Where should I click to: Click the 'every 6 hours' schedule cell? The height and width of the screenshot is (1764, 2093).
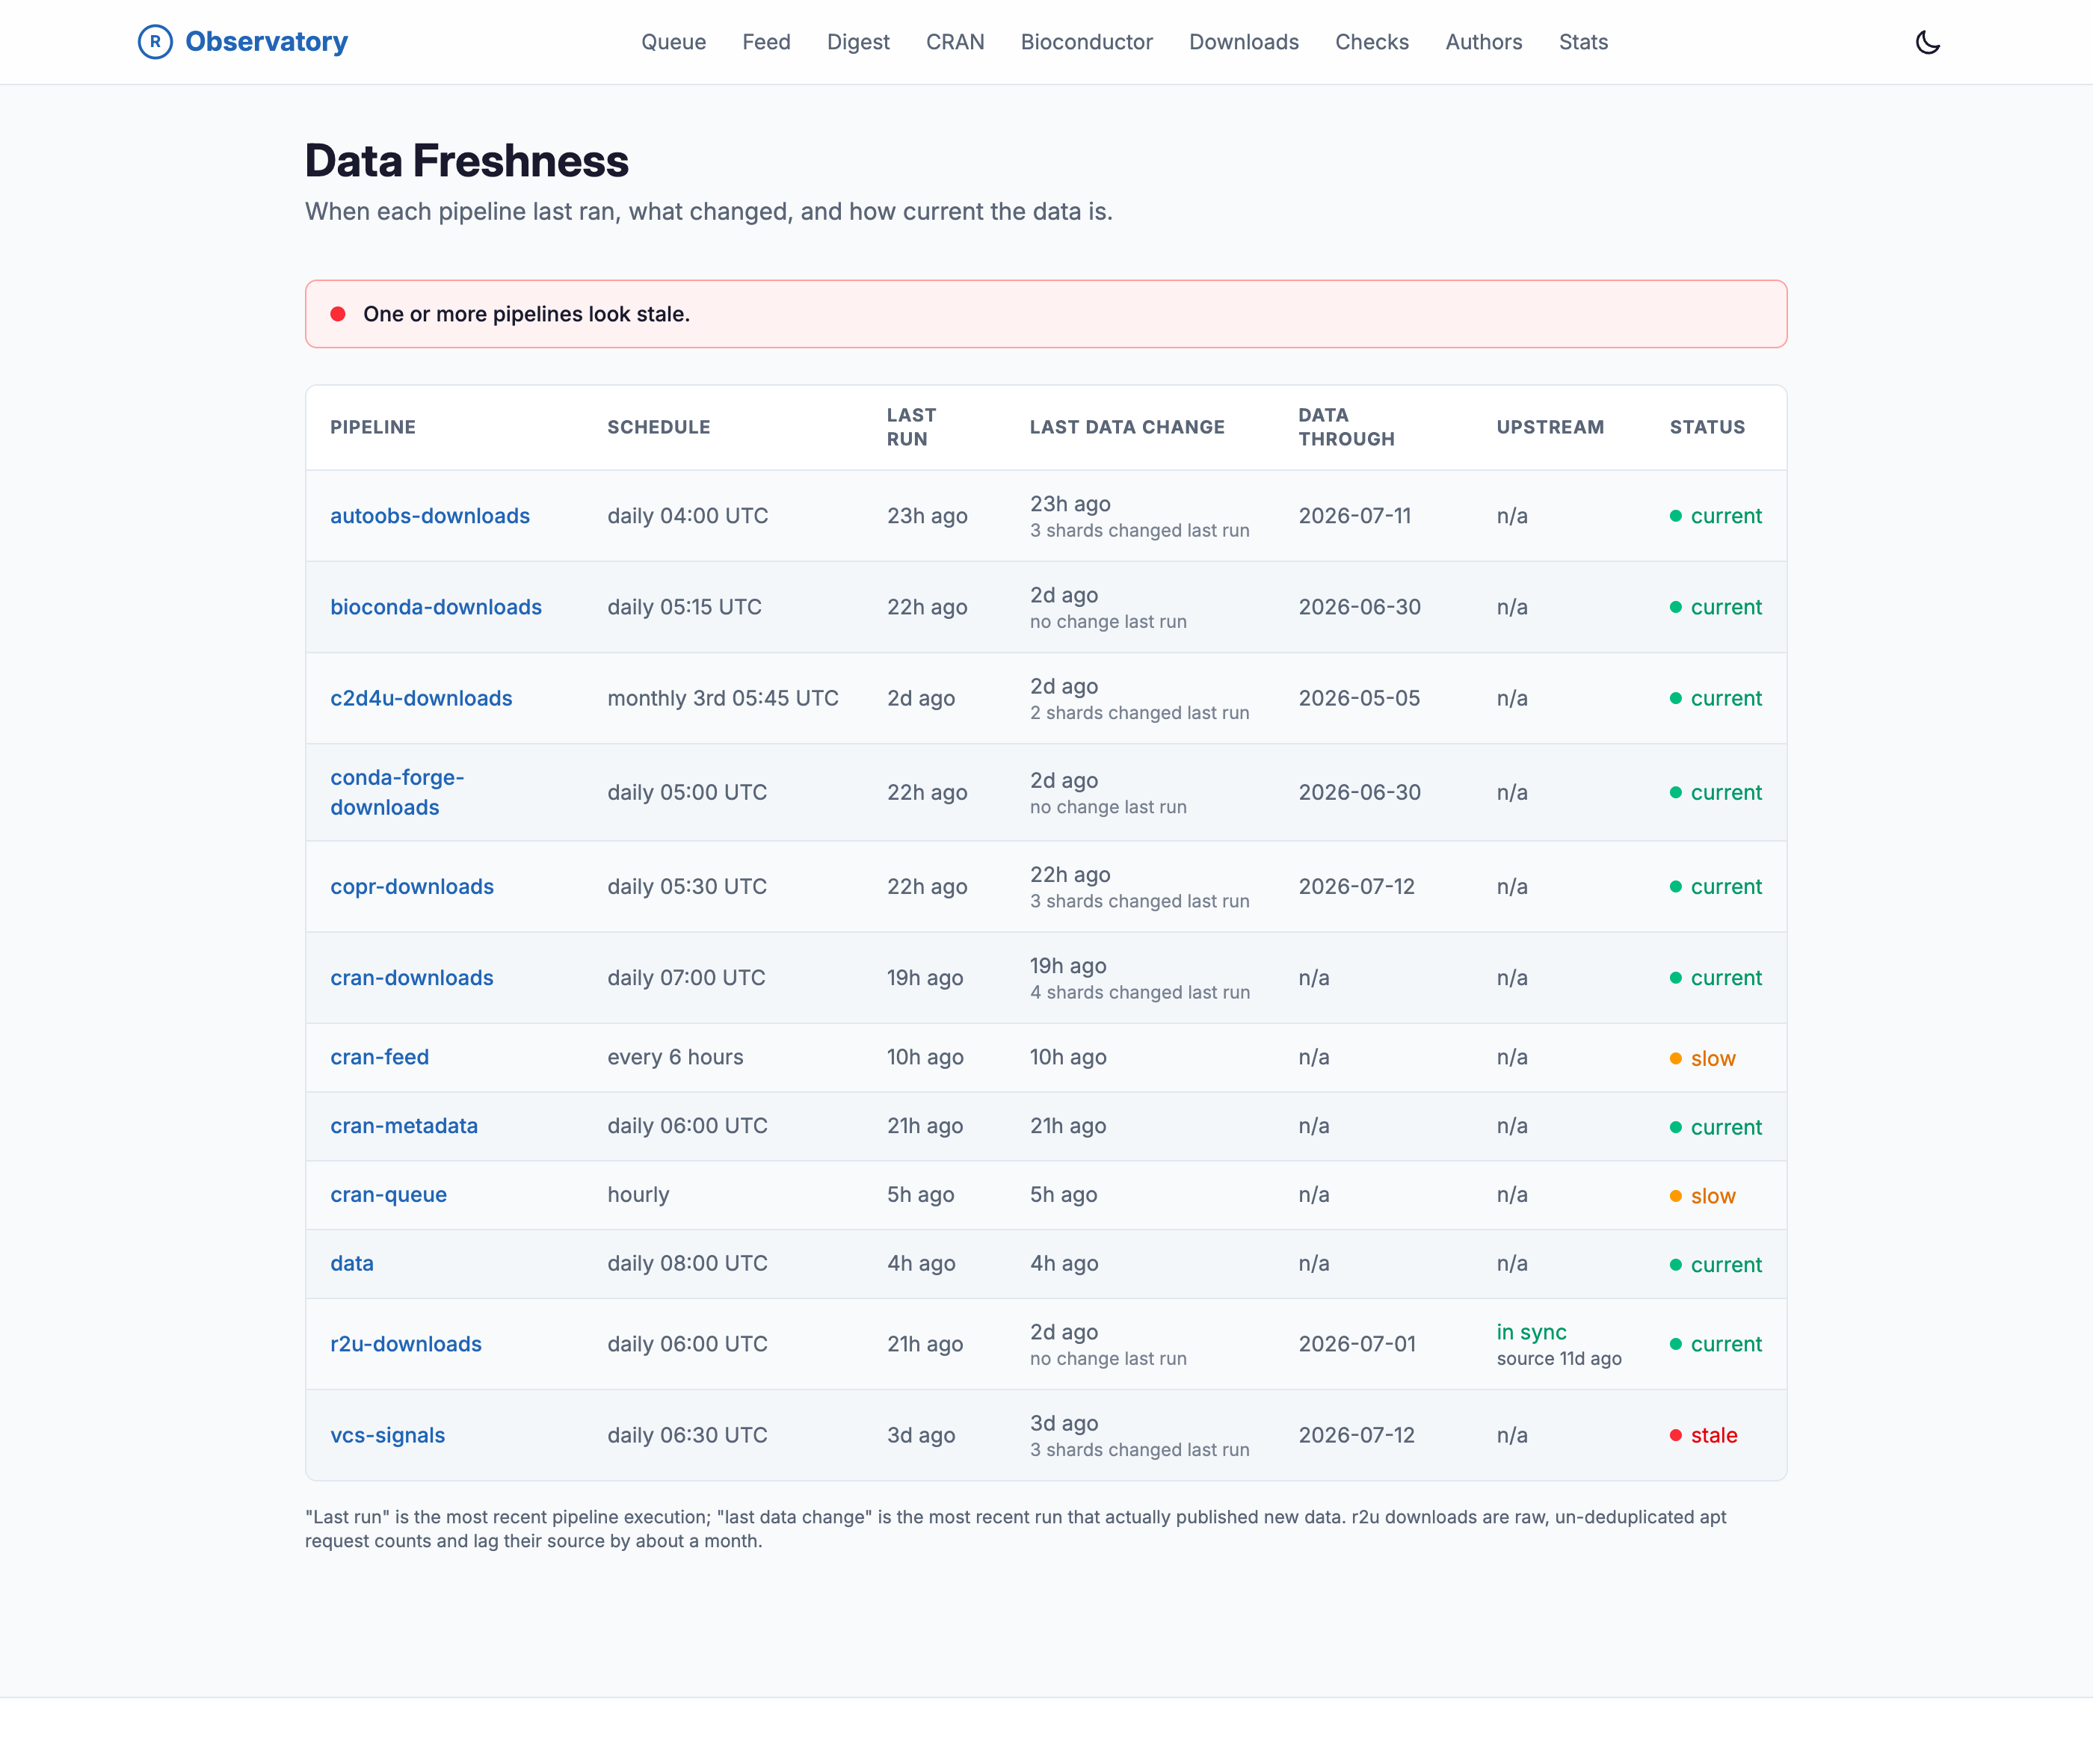(x=675, y=1057)
